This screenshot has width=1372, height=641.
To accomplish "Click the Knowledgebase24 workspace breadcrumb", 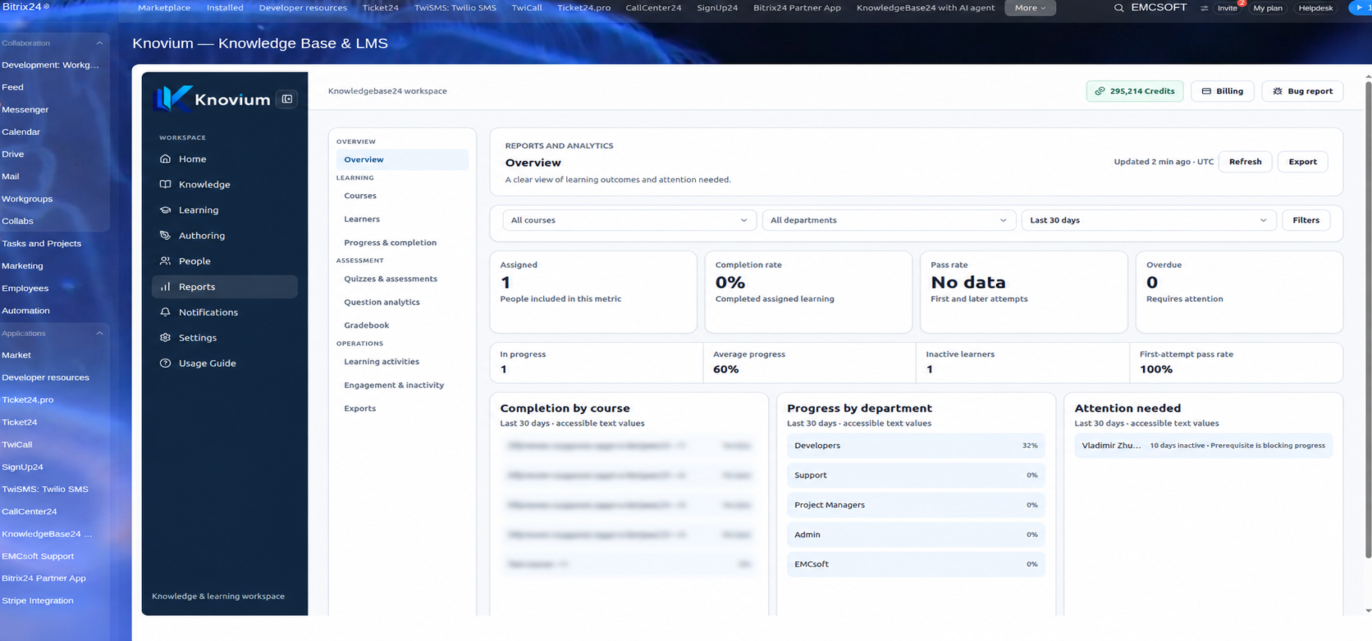I will pyautogui.click(x=387, y=91).
